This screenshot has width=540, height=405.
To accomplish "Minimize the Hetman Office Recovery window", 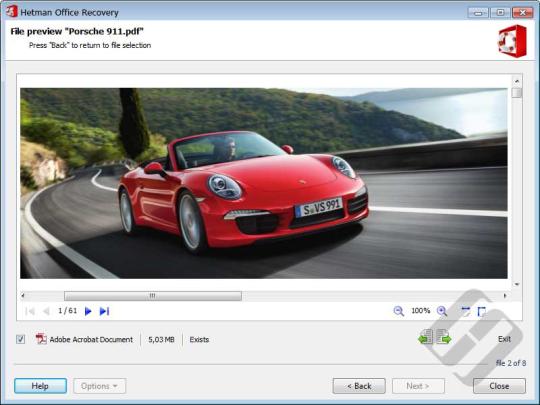I will (x=478, y=13).
